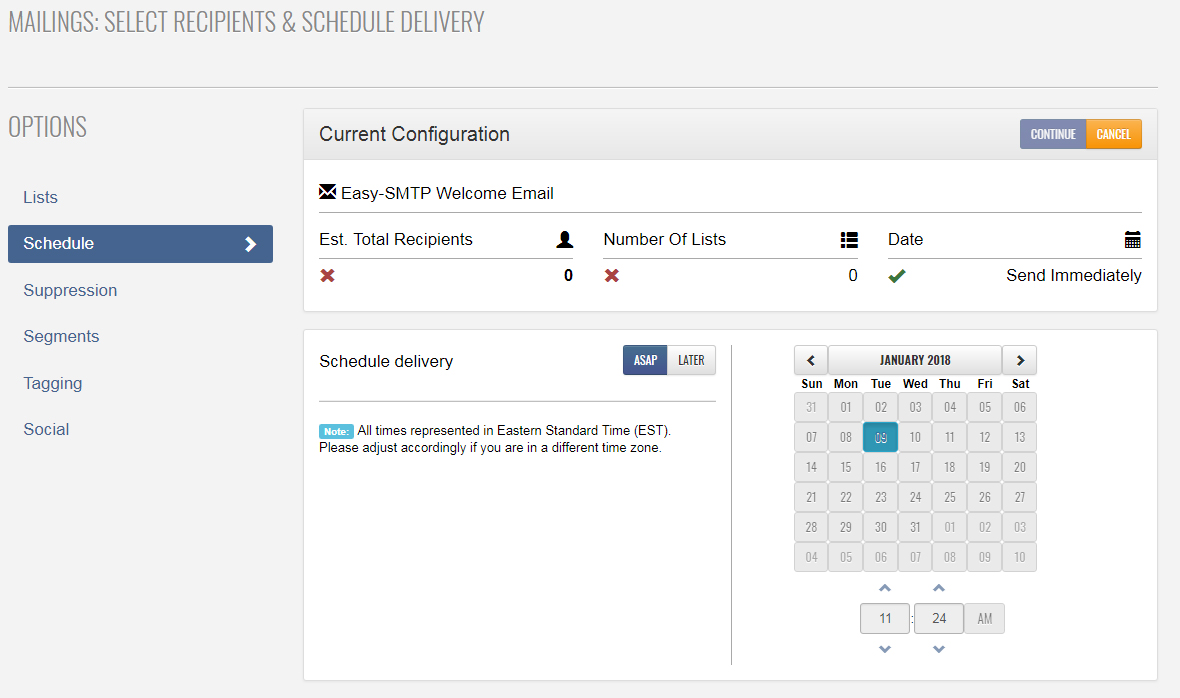Click the calendar icon beside Date
The image size is (1180, 698).
point(1132,240)
